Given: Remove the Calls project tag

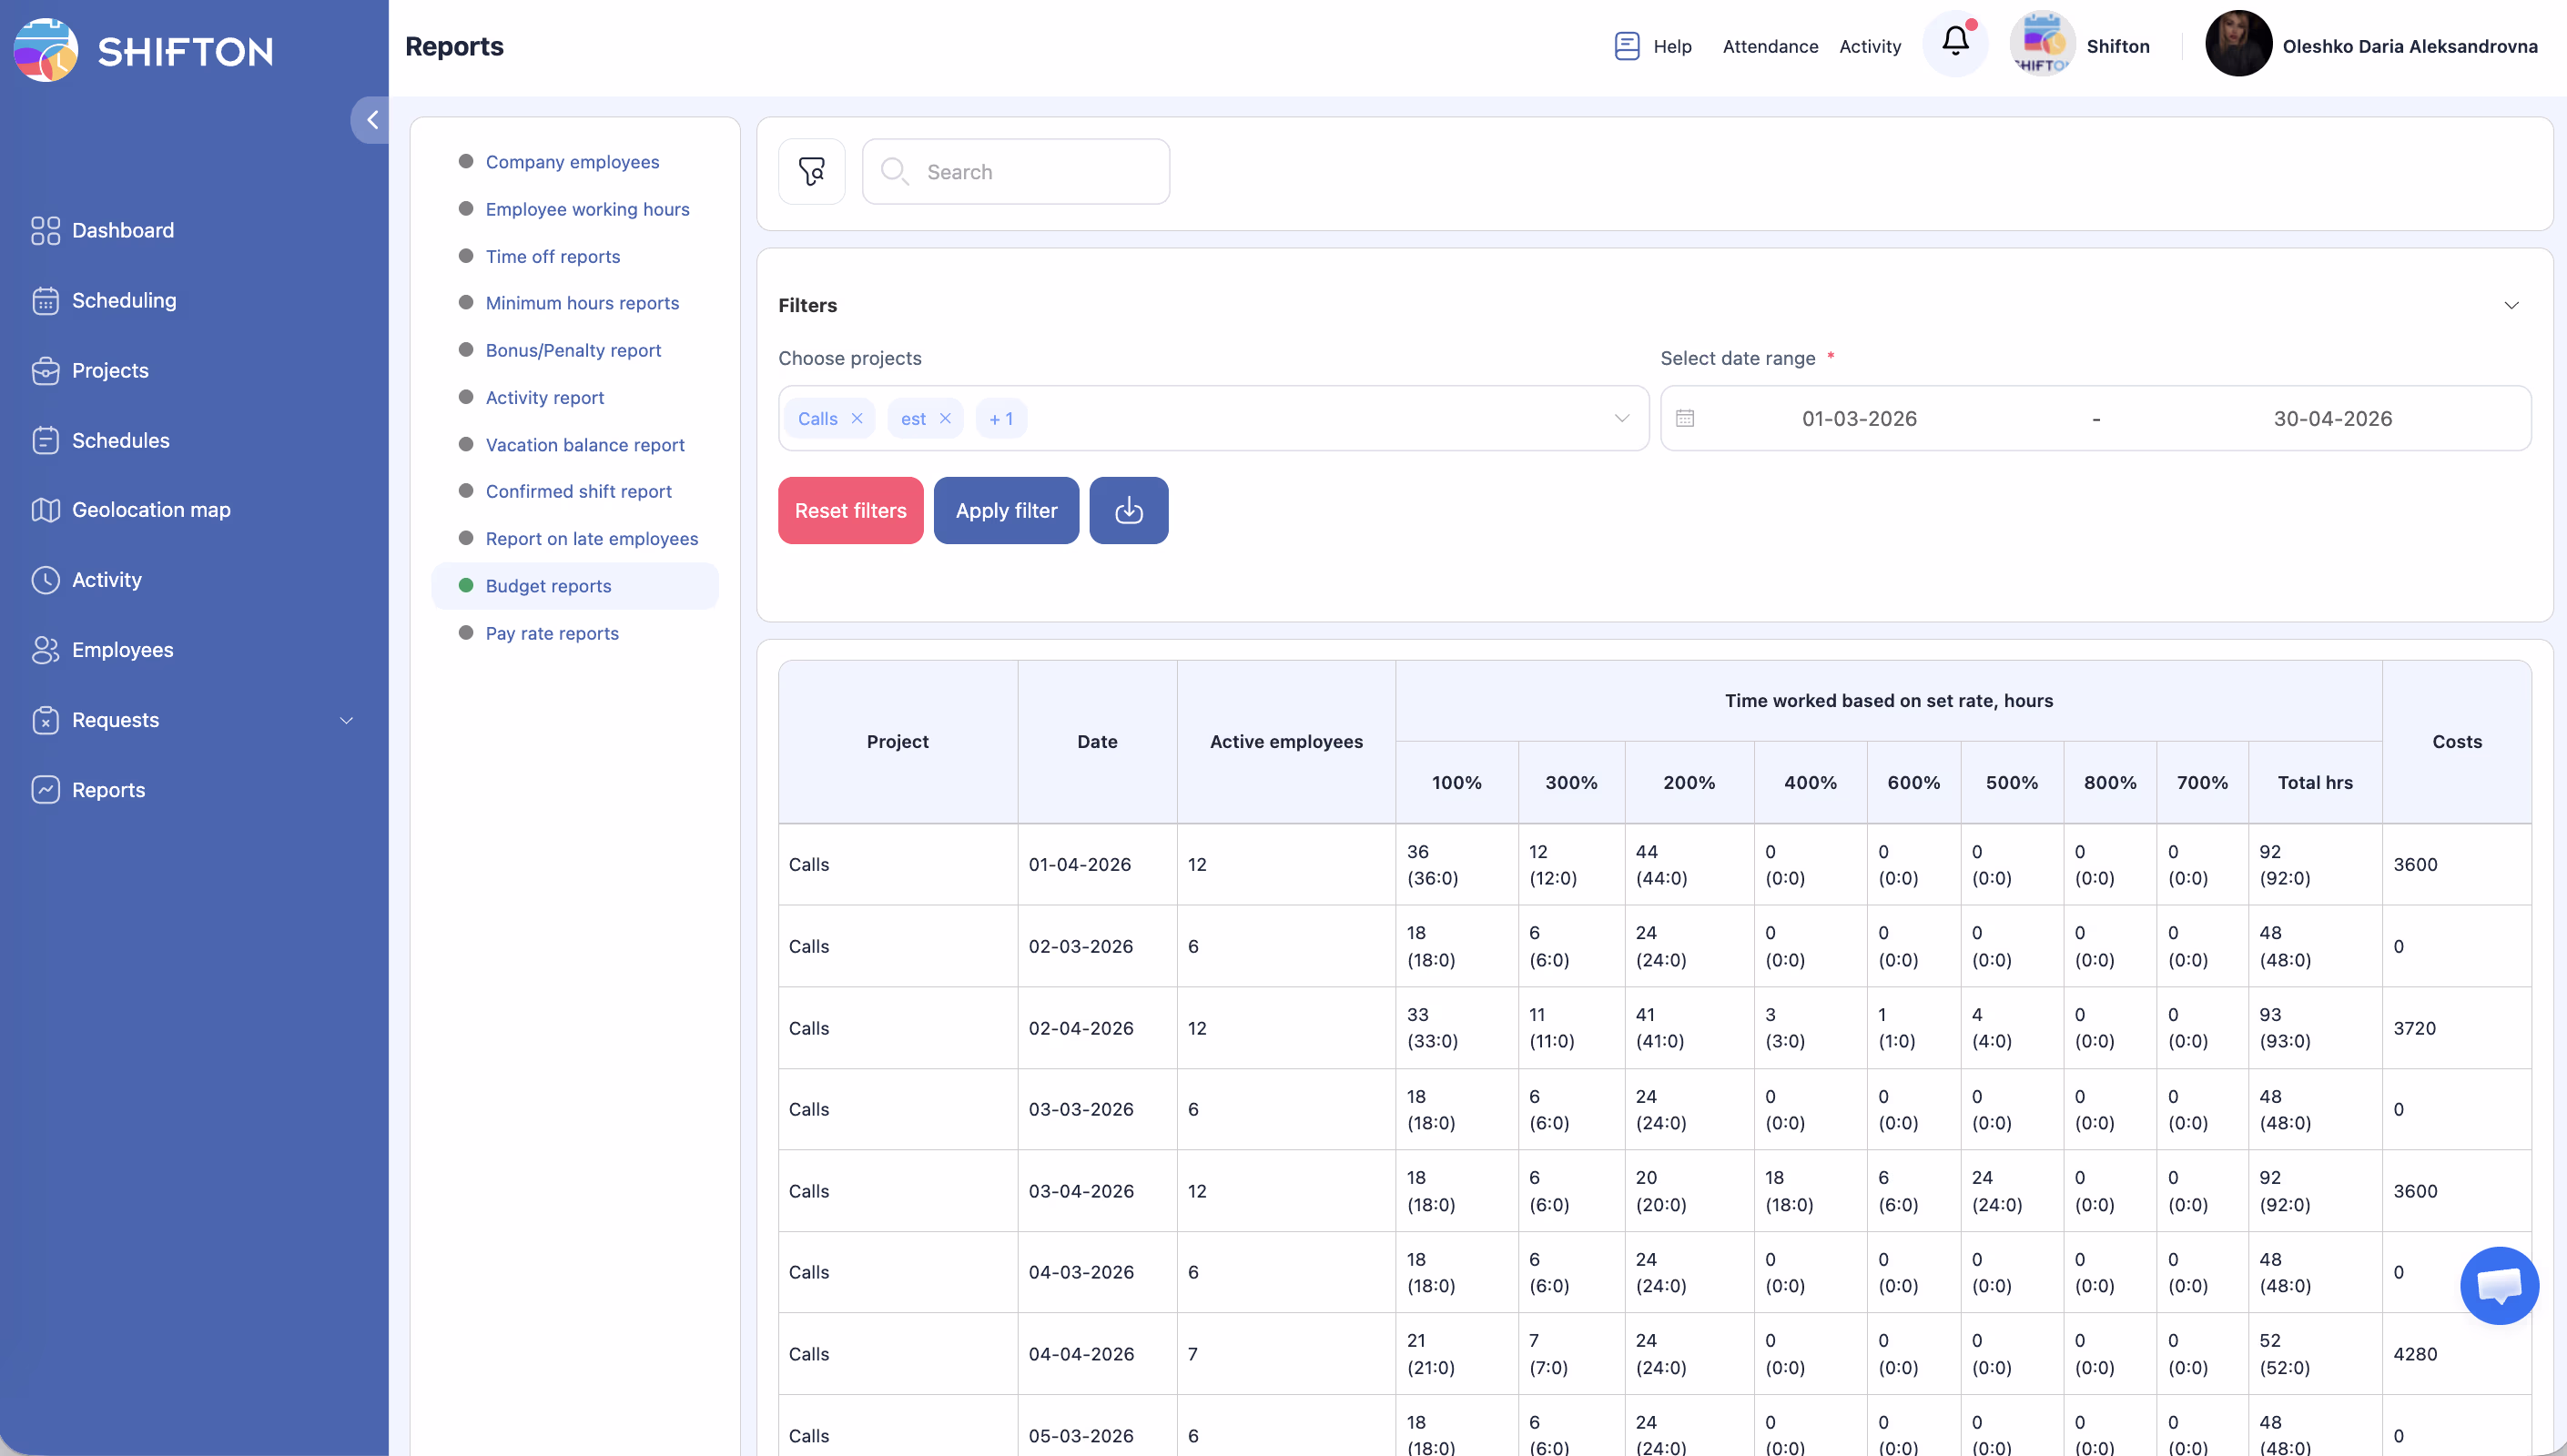Looking at the screenshot, I should tap(857, 418).
